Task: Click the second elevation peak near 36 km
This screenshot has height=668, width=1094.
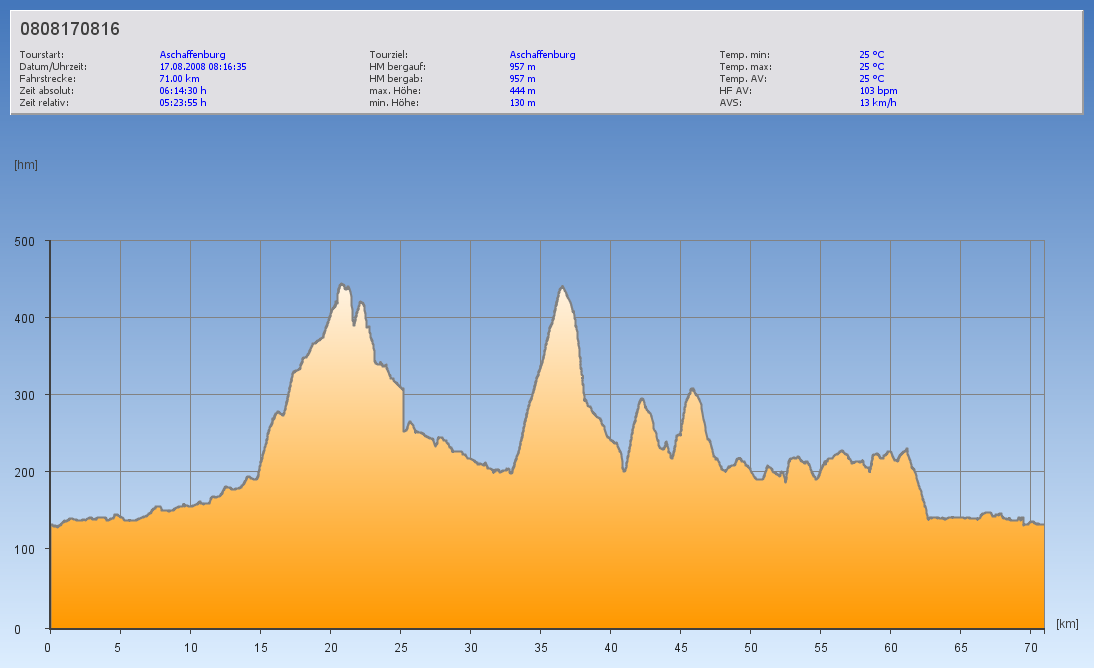Action: pyautogui.click(x=563, y=289)
